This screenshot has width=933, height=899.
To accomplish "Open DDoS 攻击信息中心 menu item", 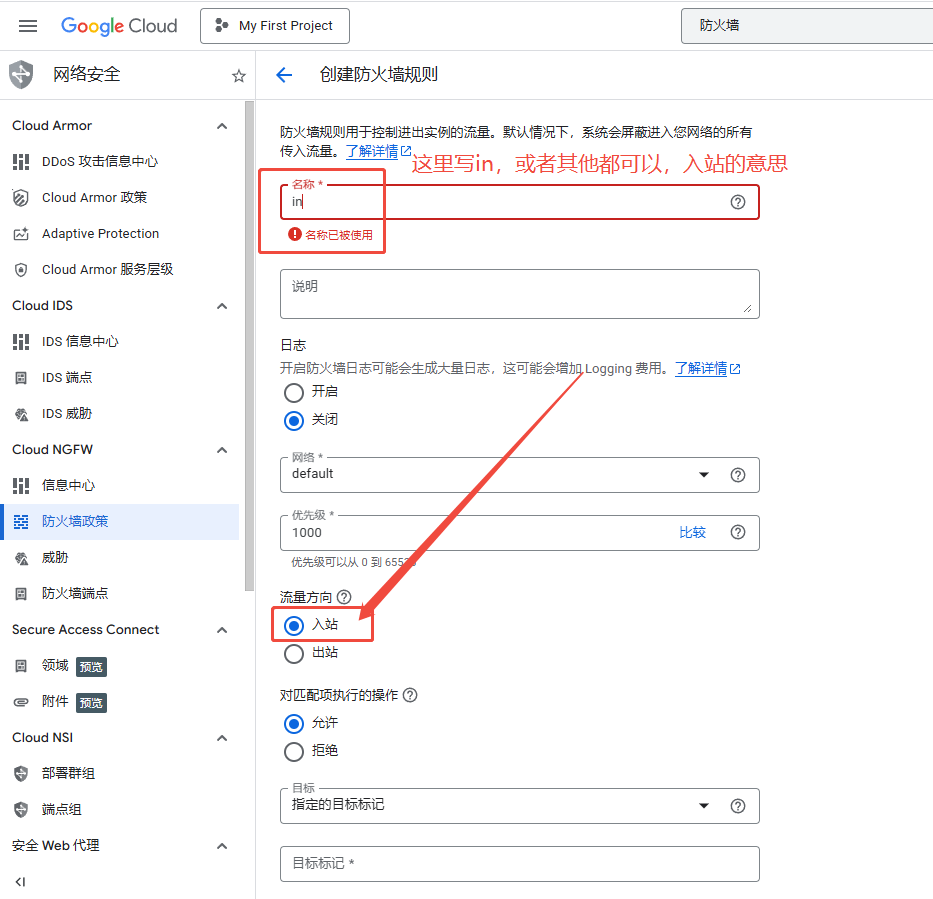I will (x=121, y=161).
